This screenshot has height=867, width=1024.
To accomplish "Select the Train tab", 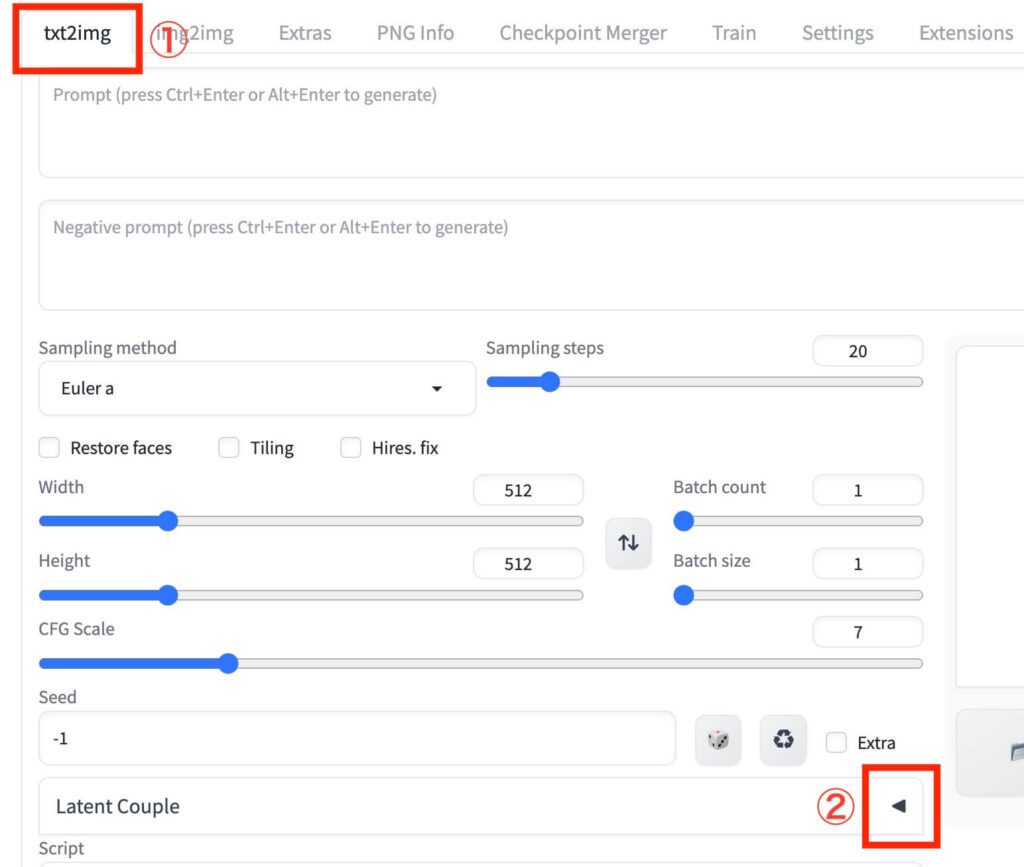I will 734,33.
